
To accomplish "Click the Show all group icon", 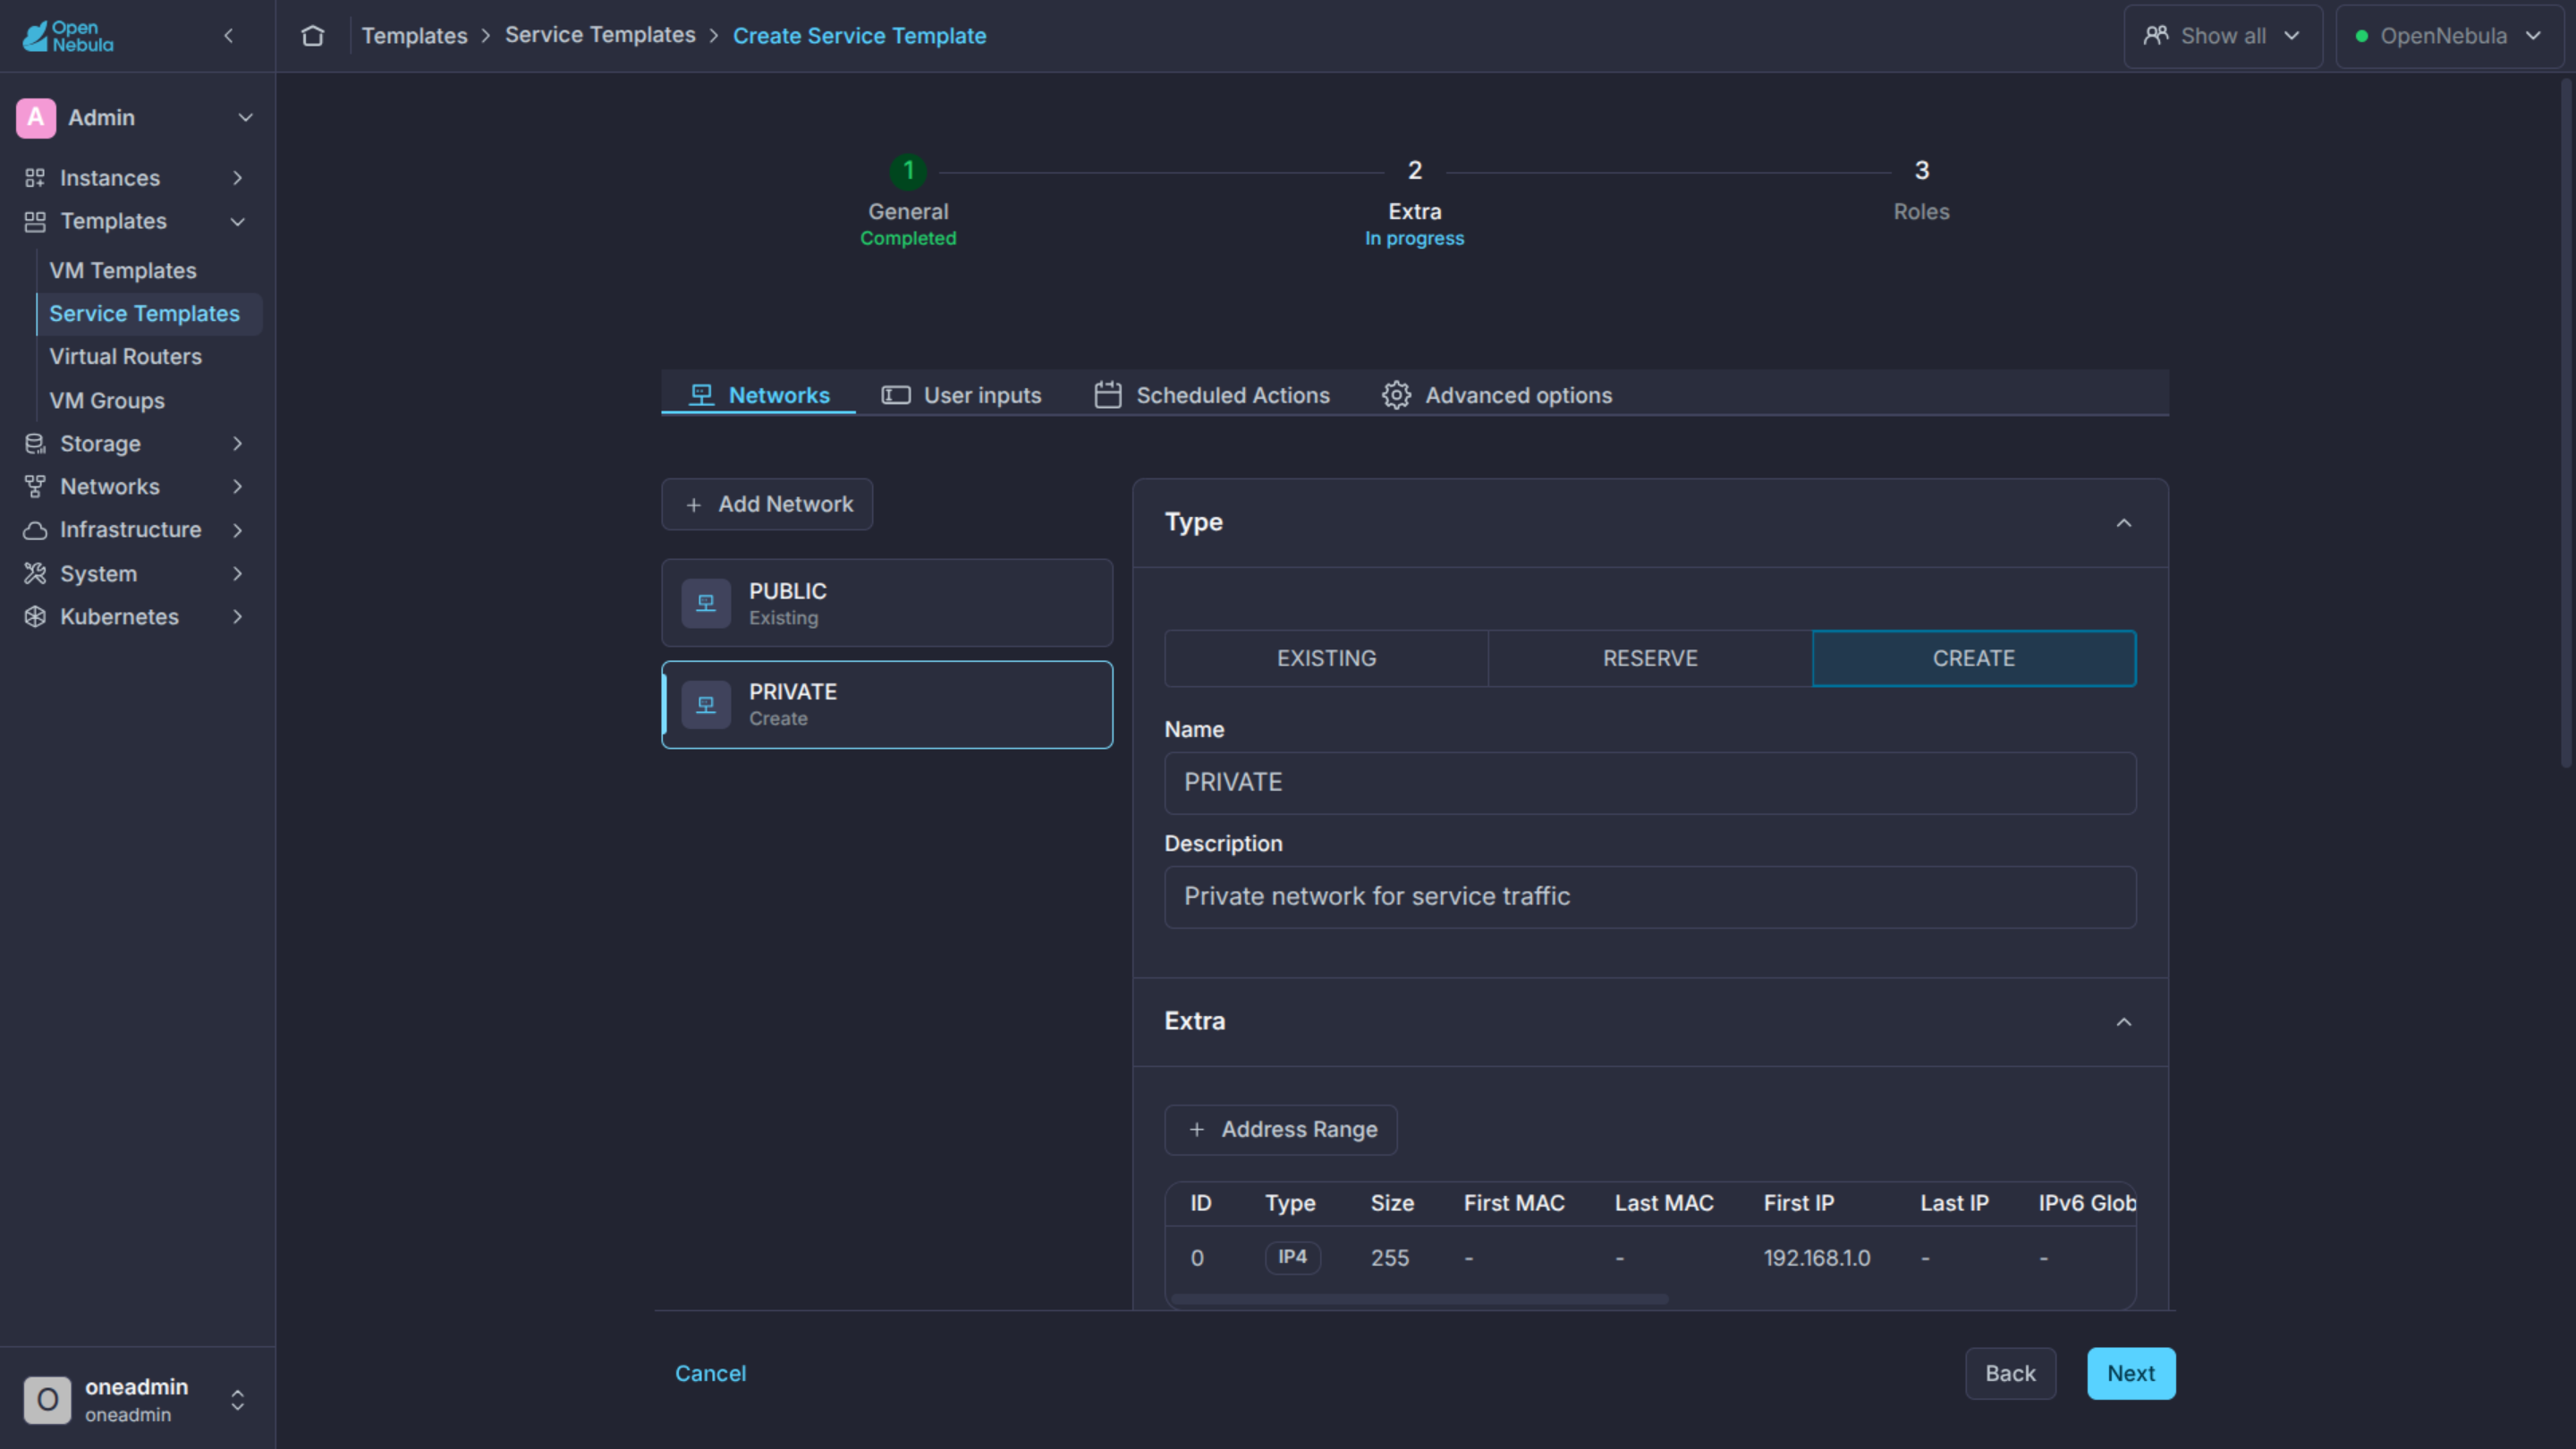I will click(x=2155, y=36).
